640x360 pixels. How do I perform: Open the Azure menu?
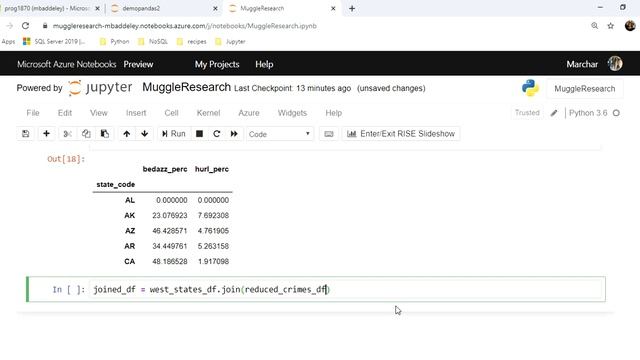coord(249,113)
